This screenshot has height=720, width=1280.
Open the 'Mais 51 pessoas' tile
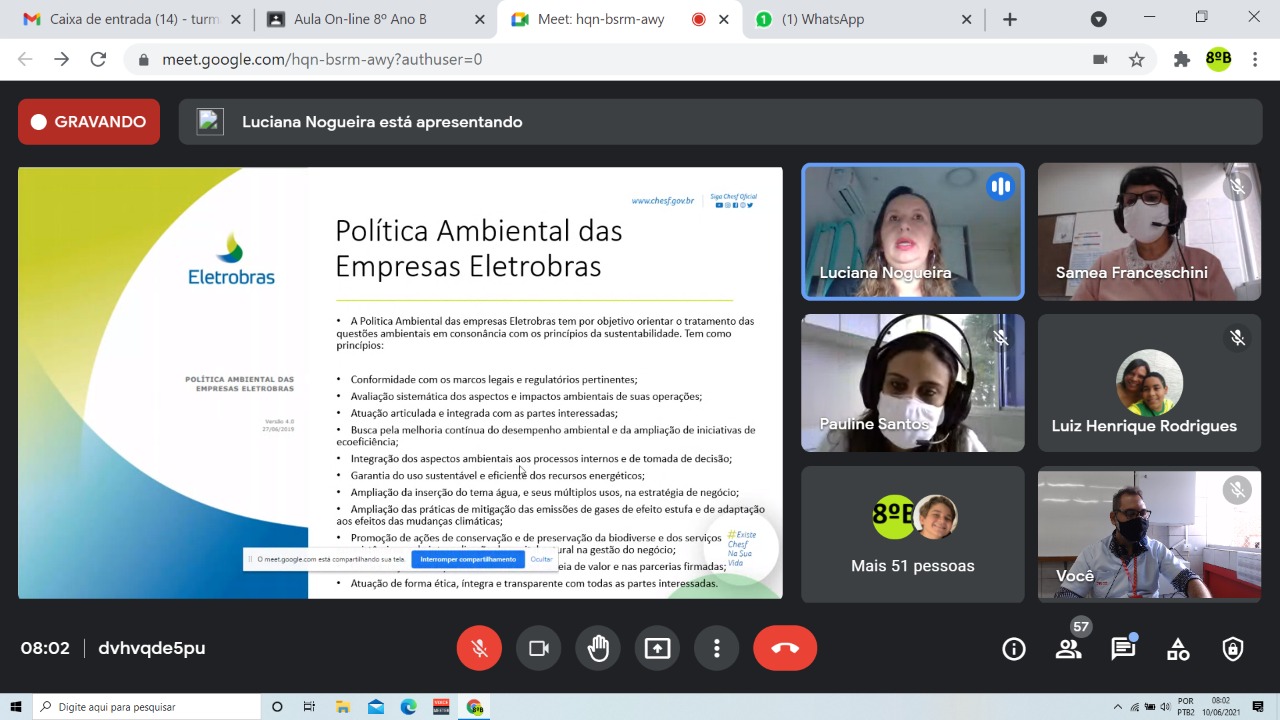(x=913, y=534)
